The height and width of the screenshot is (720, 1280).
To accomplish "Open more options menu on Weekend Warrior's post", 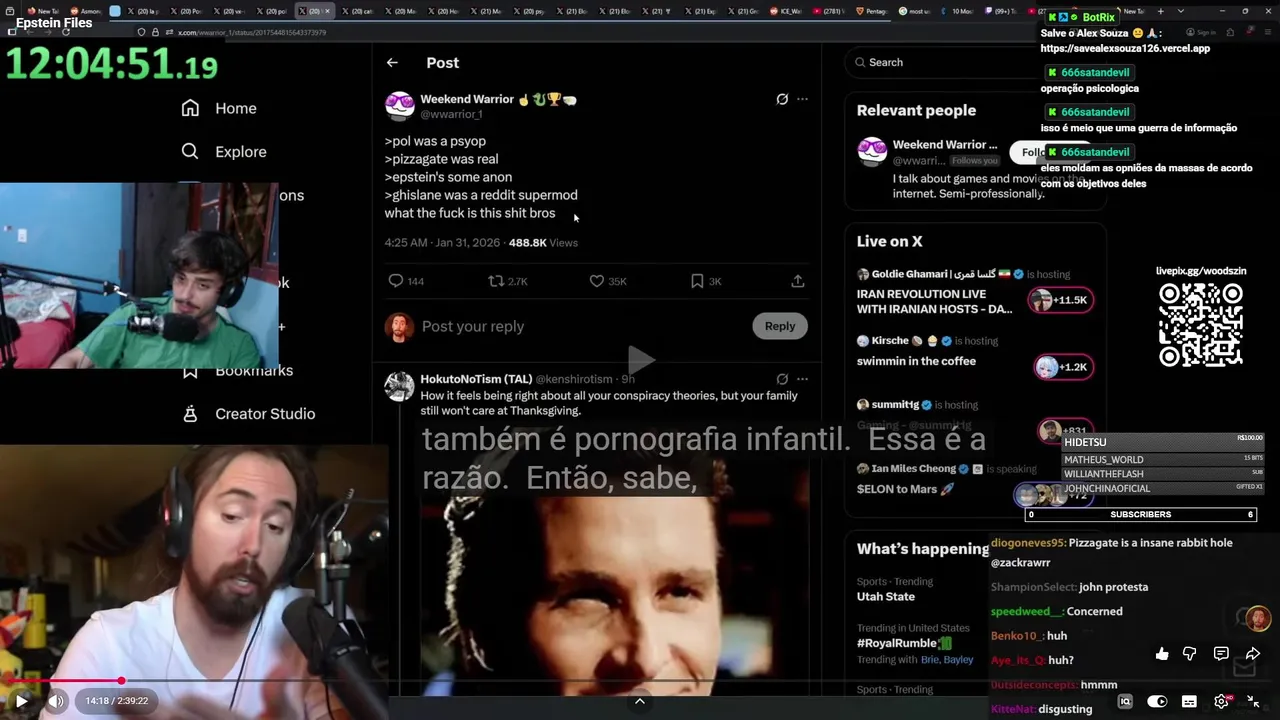I will pos(802,99).
